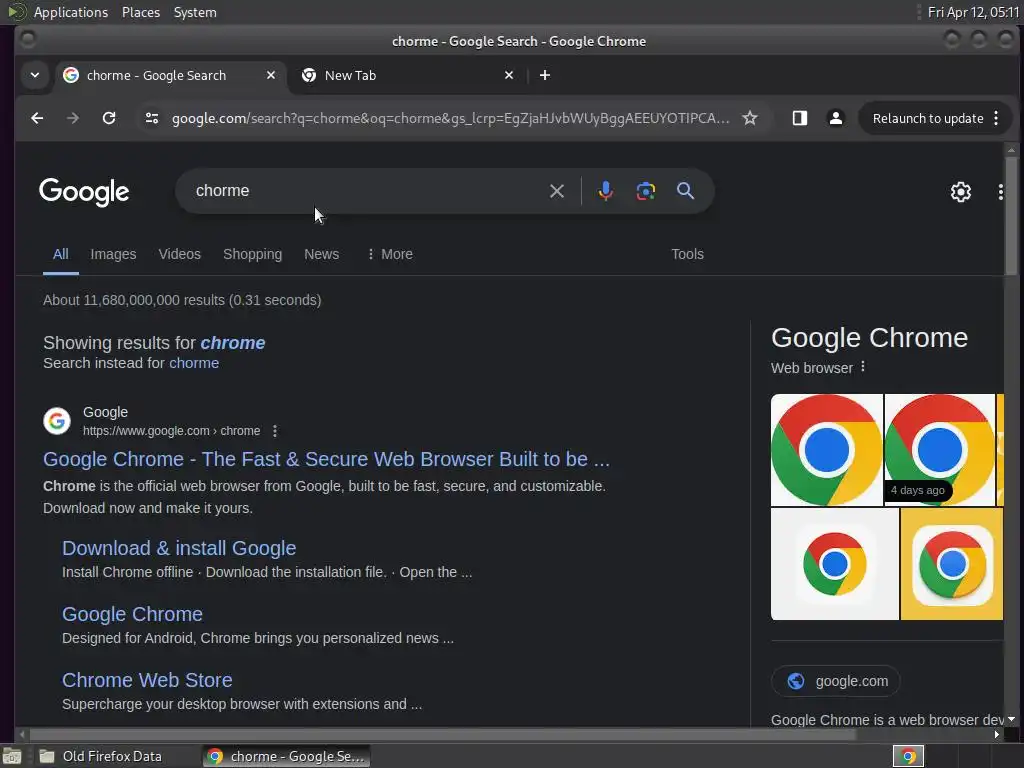Open the Google Chrome sitelink for Android
The height and width of the screenshot is (768, 1024).
click(133, 614)
